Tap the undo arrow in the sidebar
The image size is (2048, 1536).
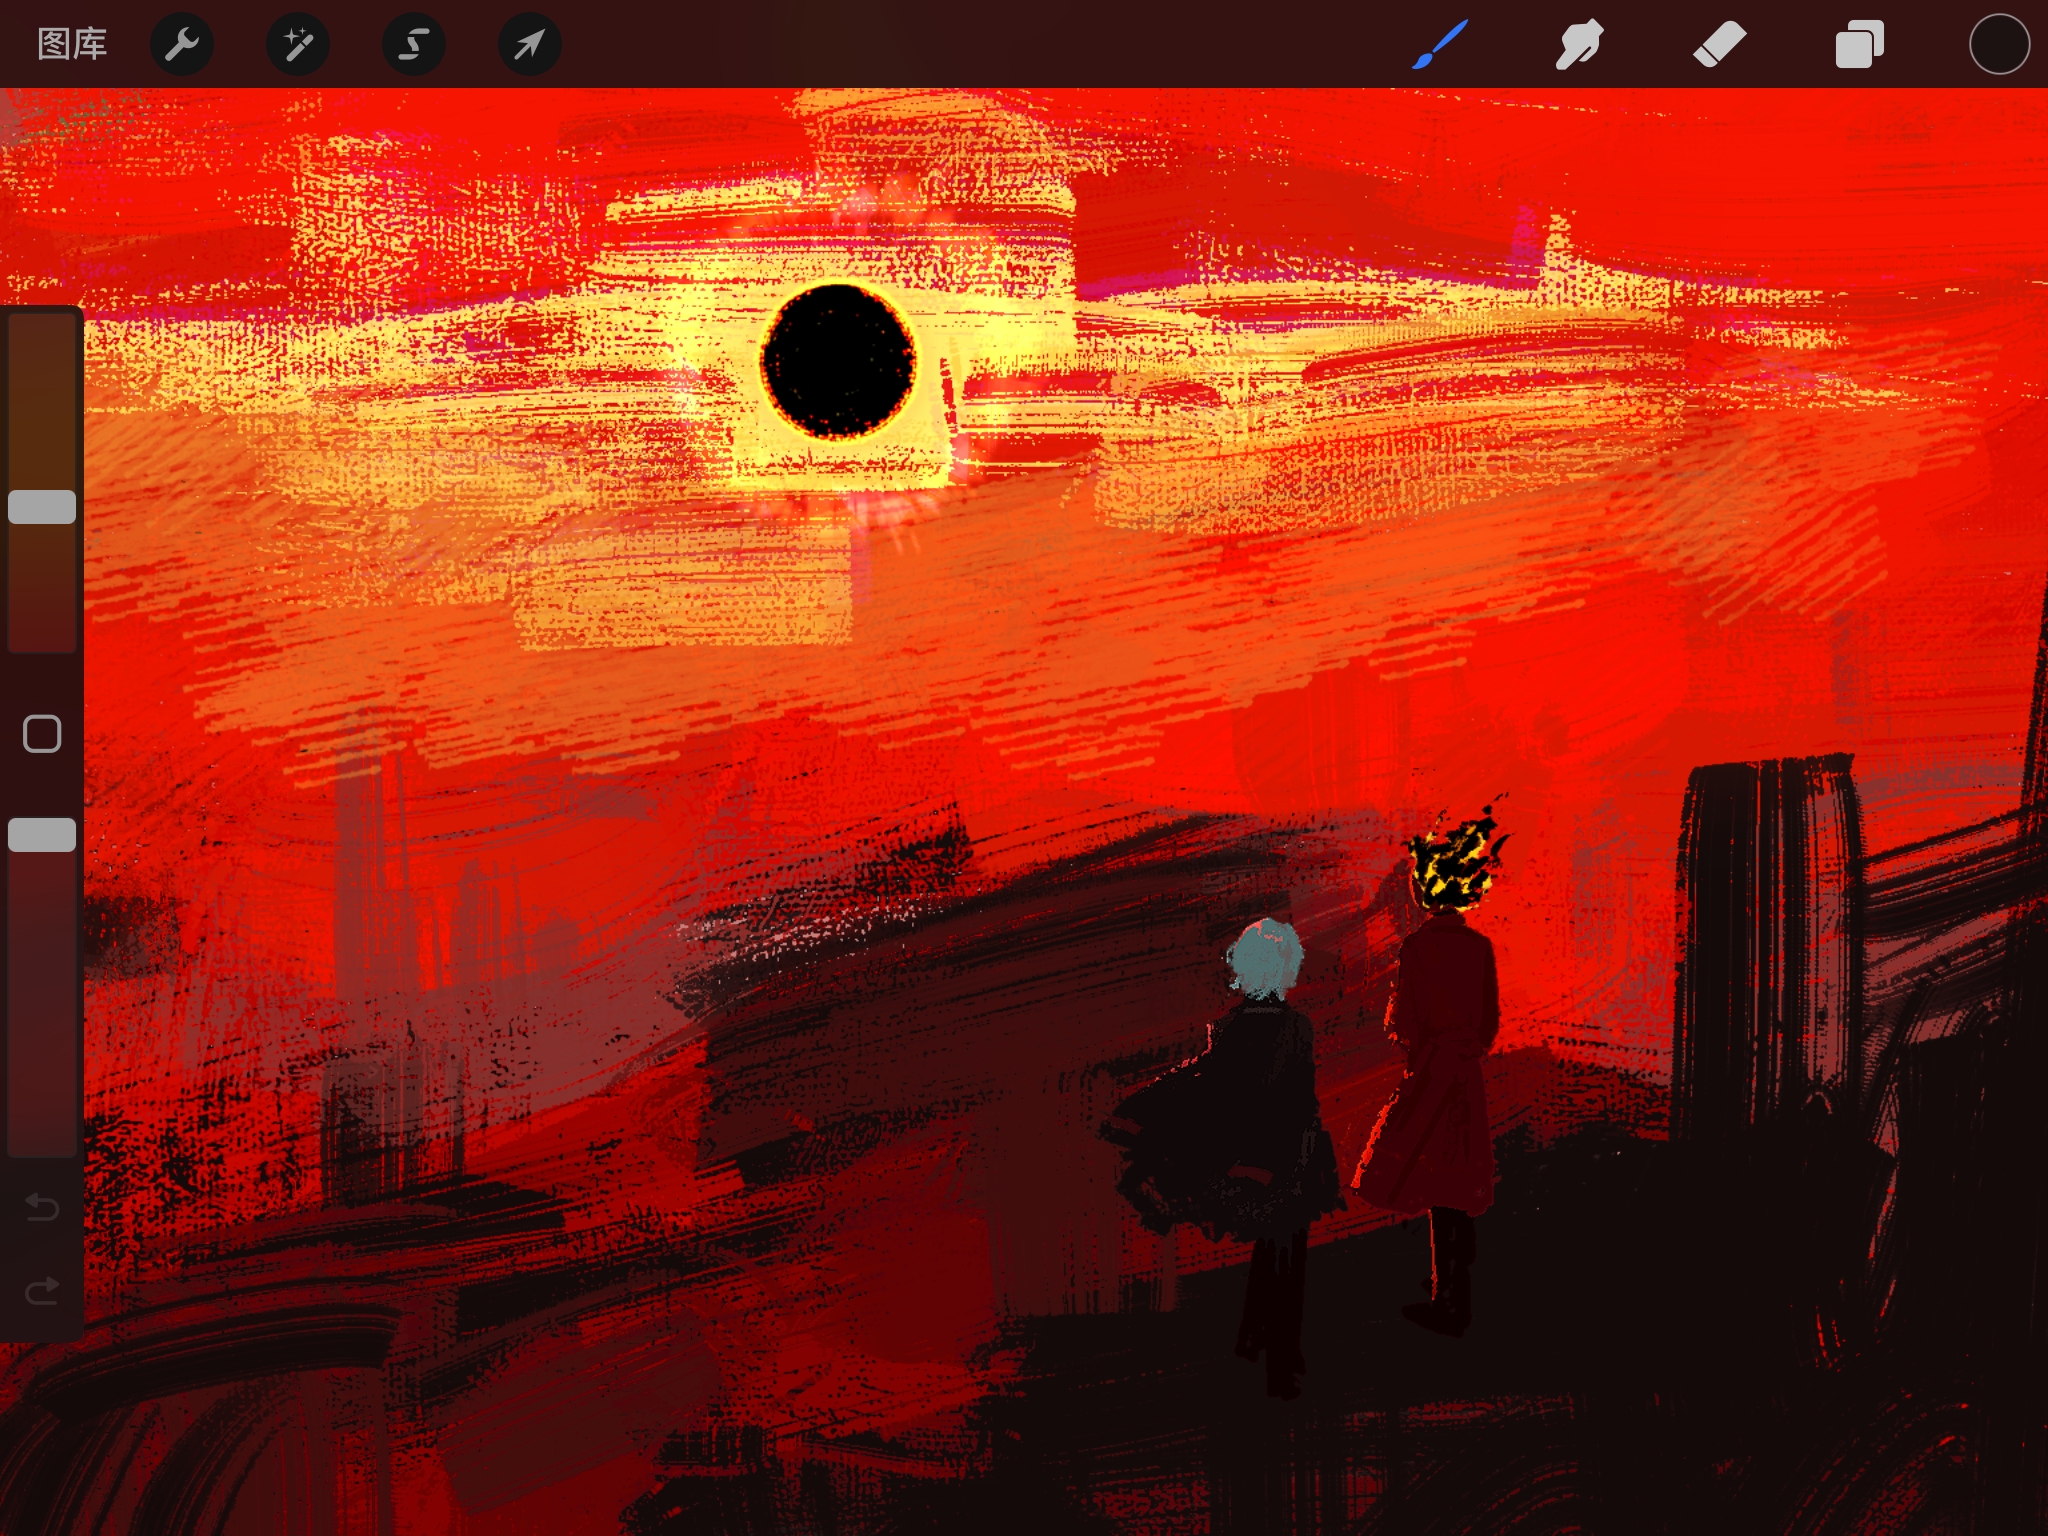42,1208
